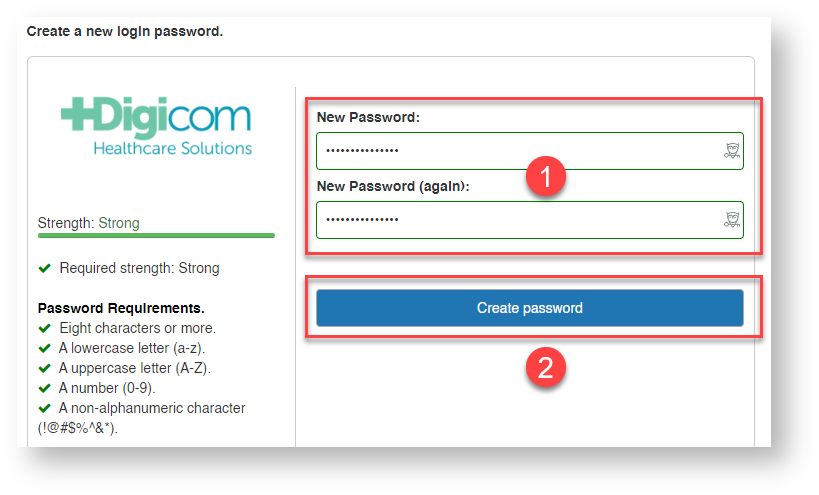
Task: Click checkmark beside A number (0-9)
Action: point(45,388)
